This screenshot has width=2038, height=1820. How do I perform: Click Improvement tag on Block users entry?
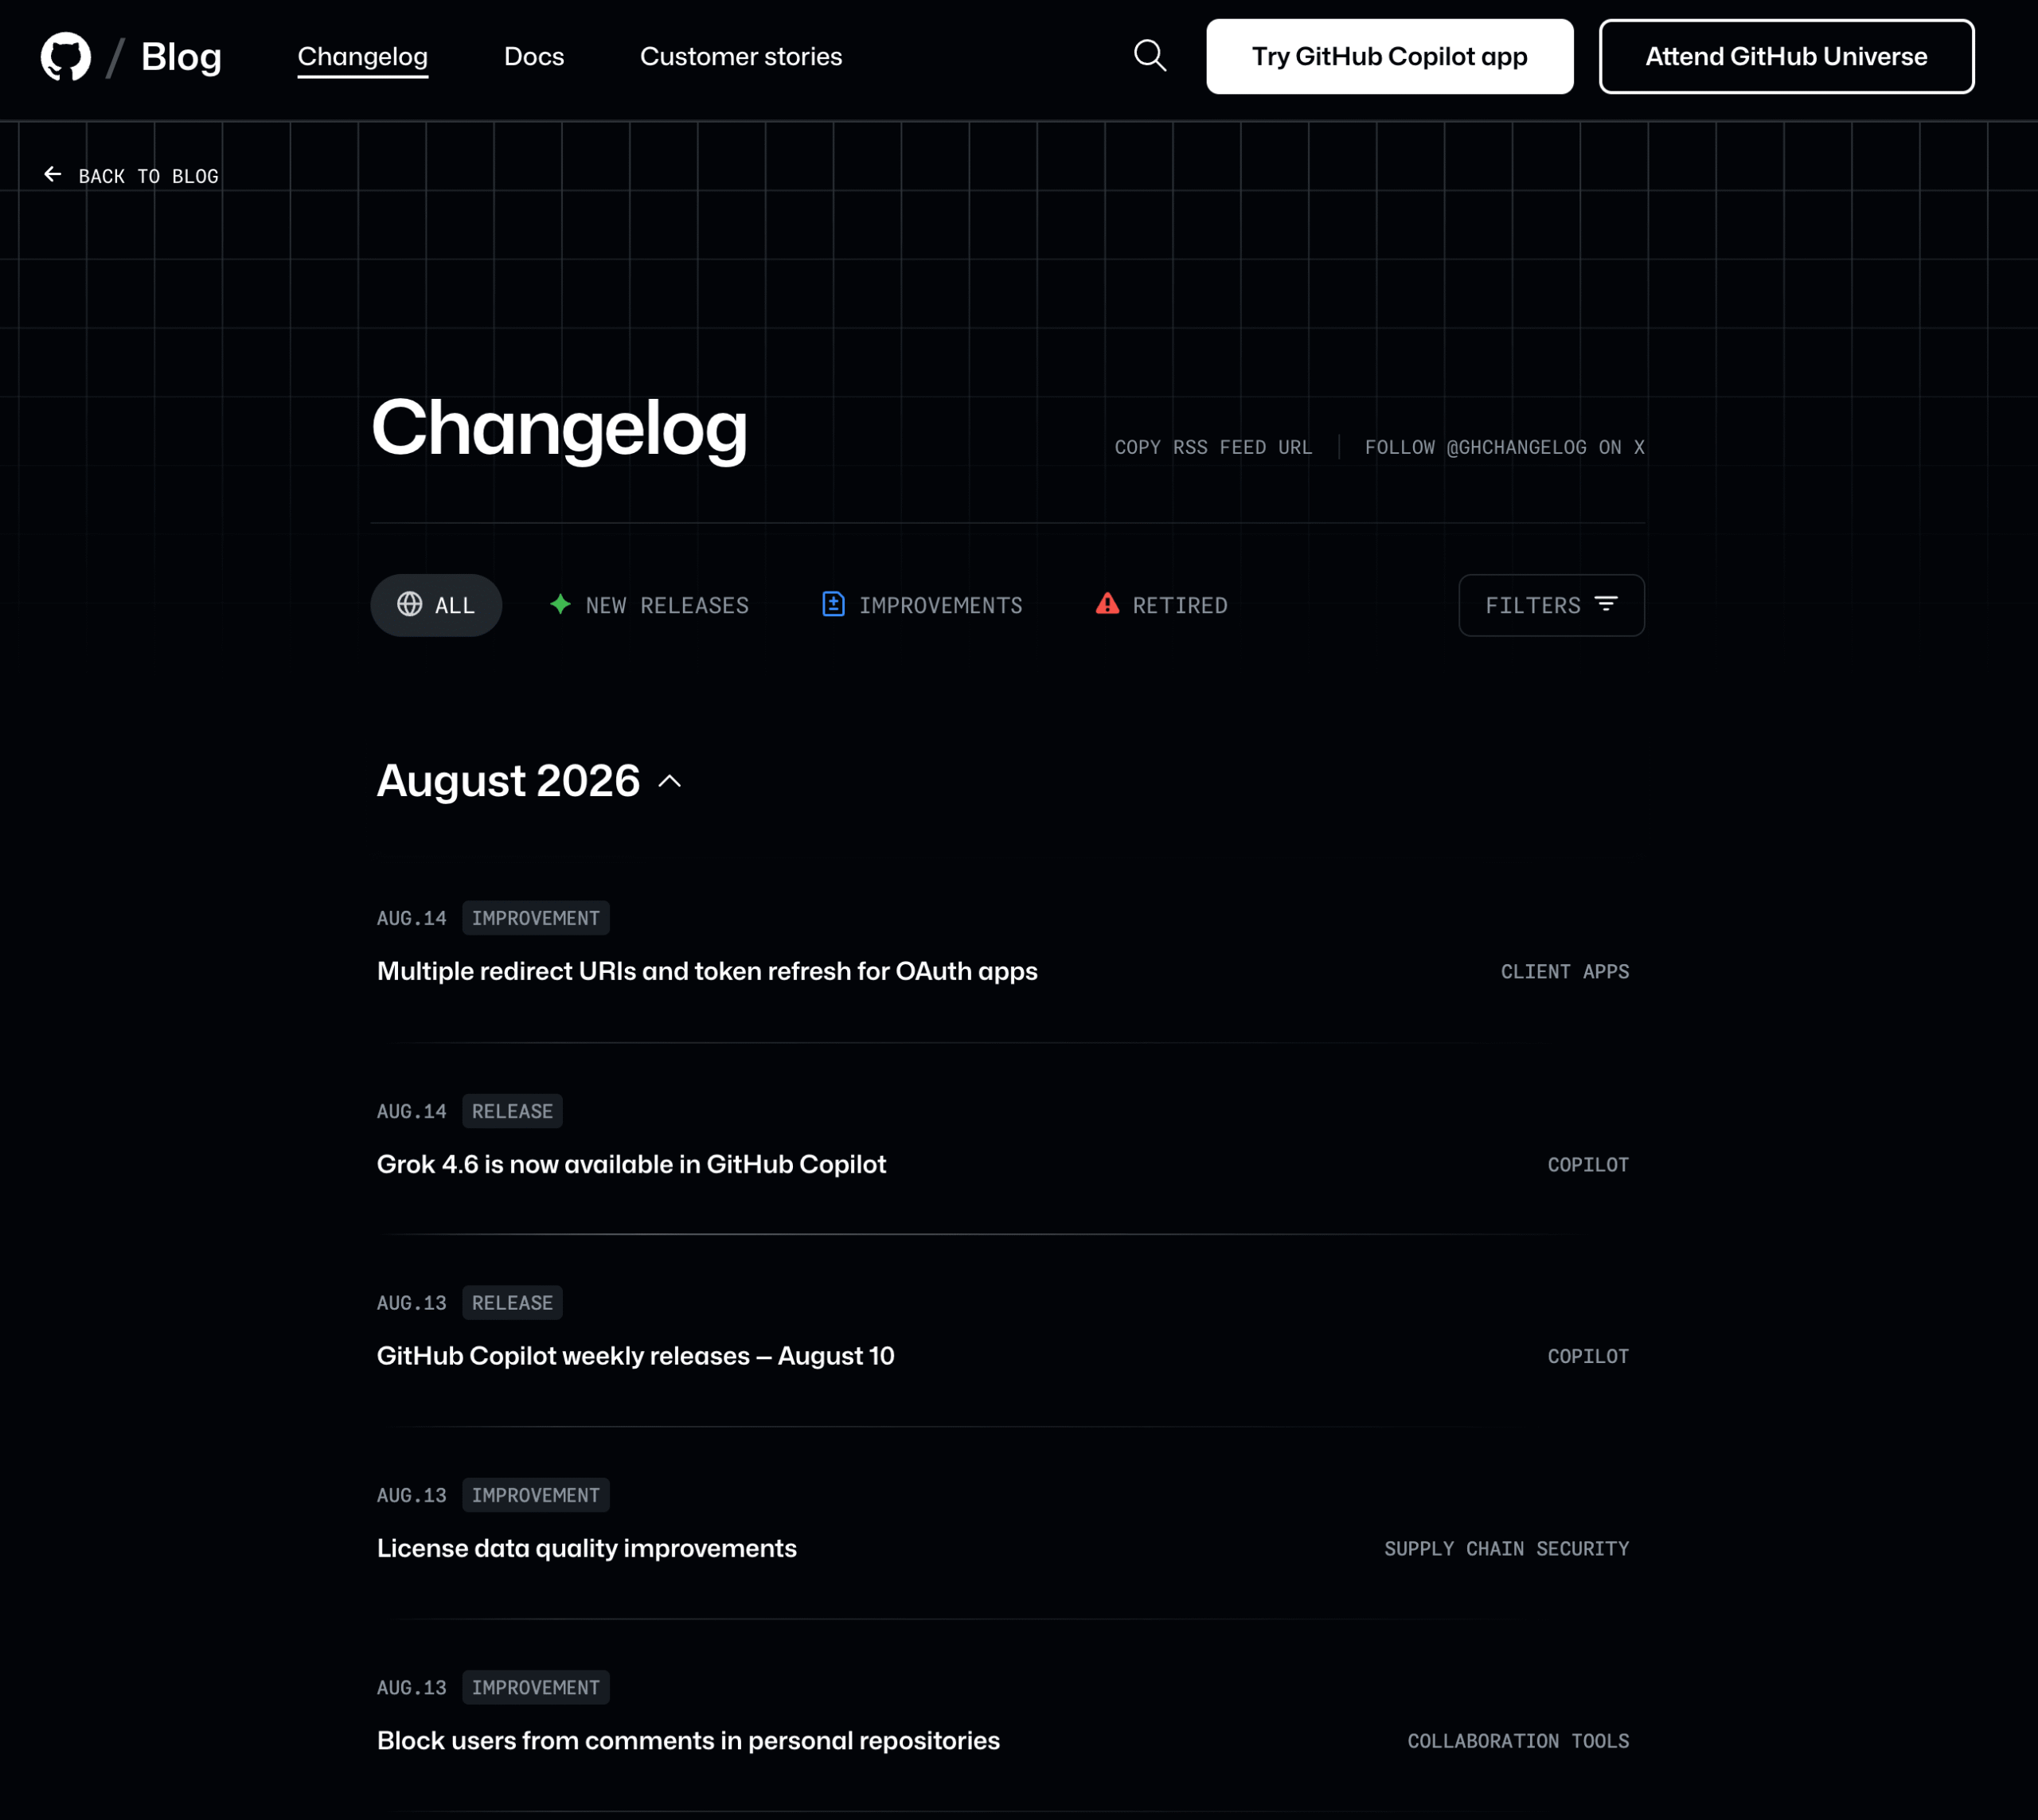(535, 1687)
